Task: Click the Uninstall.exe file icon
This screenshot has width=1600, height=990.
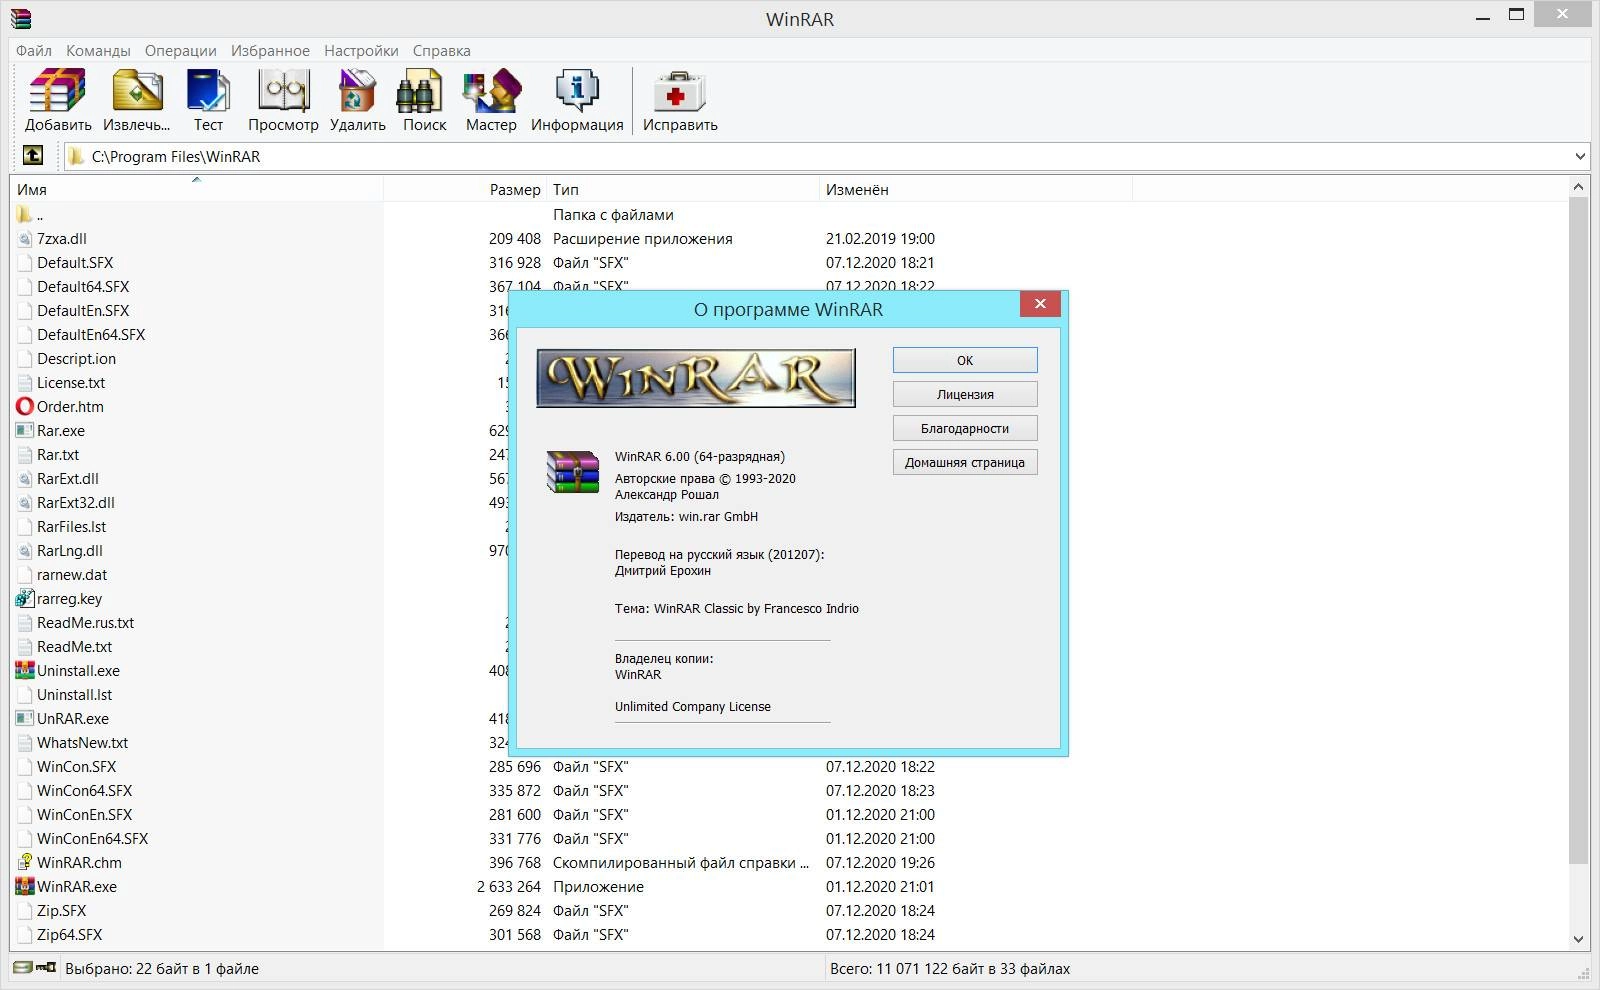Action: click(25, 670)
